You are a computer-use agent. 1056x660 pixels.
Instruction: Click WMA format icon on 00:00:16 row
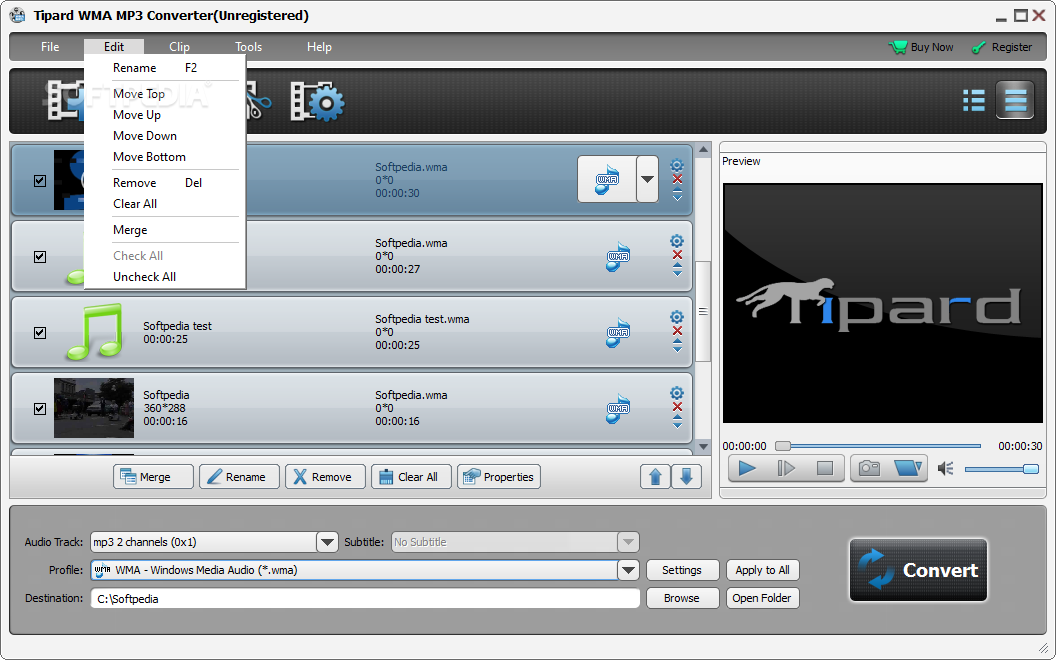point(618,409)
